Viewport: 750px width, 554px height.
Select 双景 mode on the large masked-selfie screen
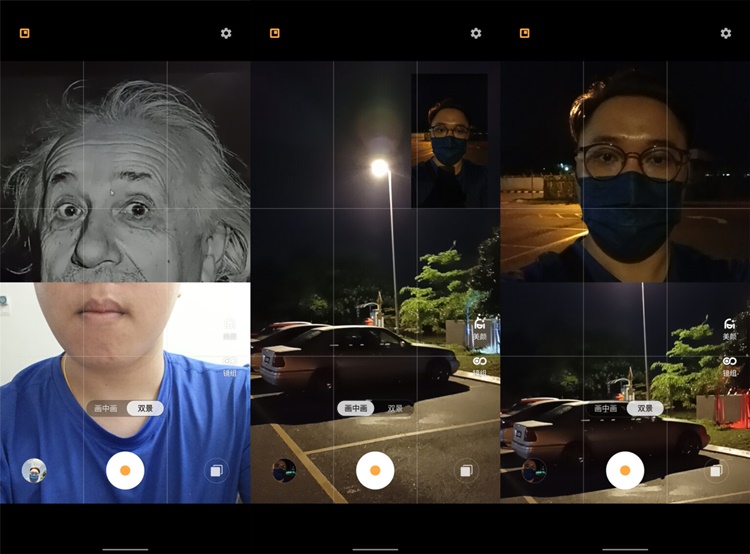[x=645, y=408]
